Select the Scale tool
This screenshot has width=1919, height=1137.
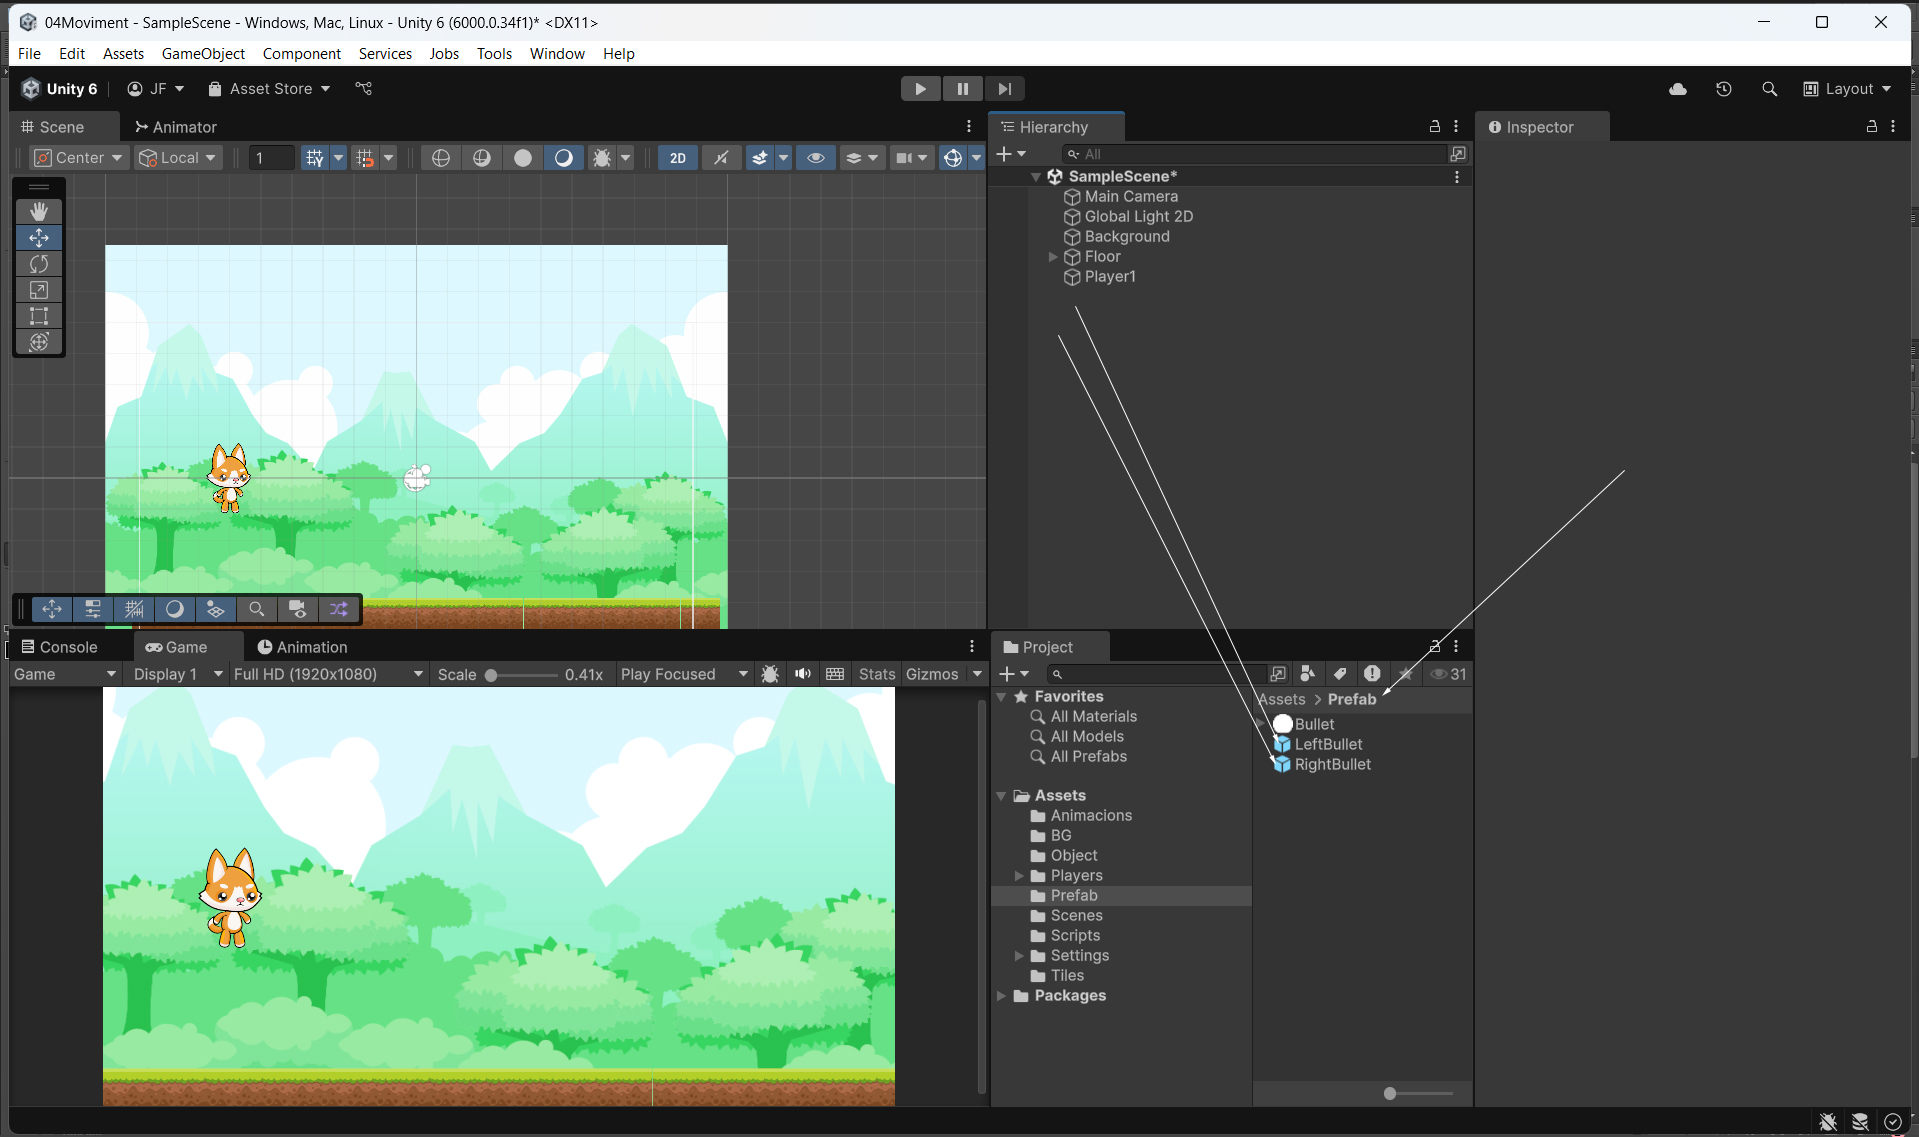(39, 290)
